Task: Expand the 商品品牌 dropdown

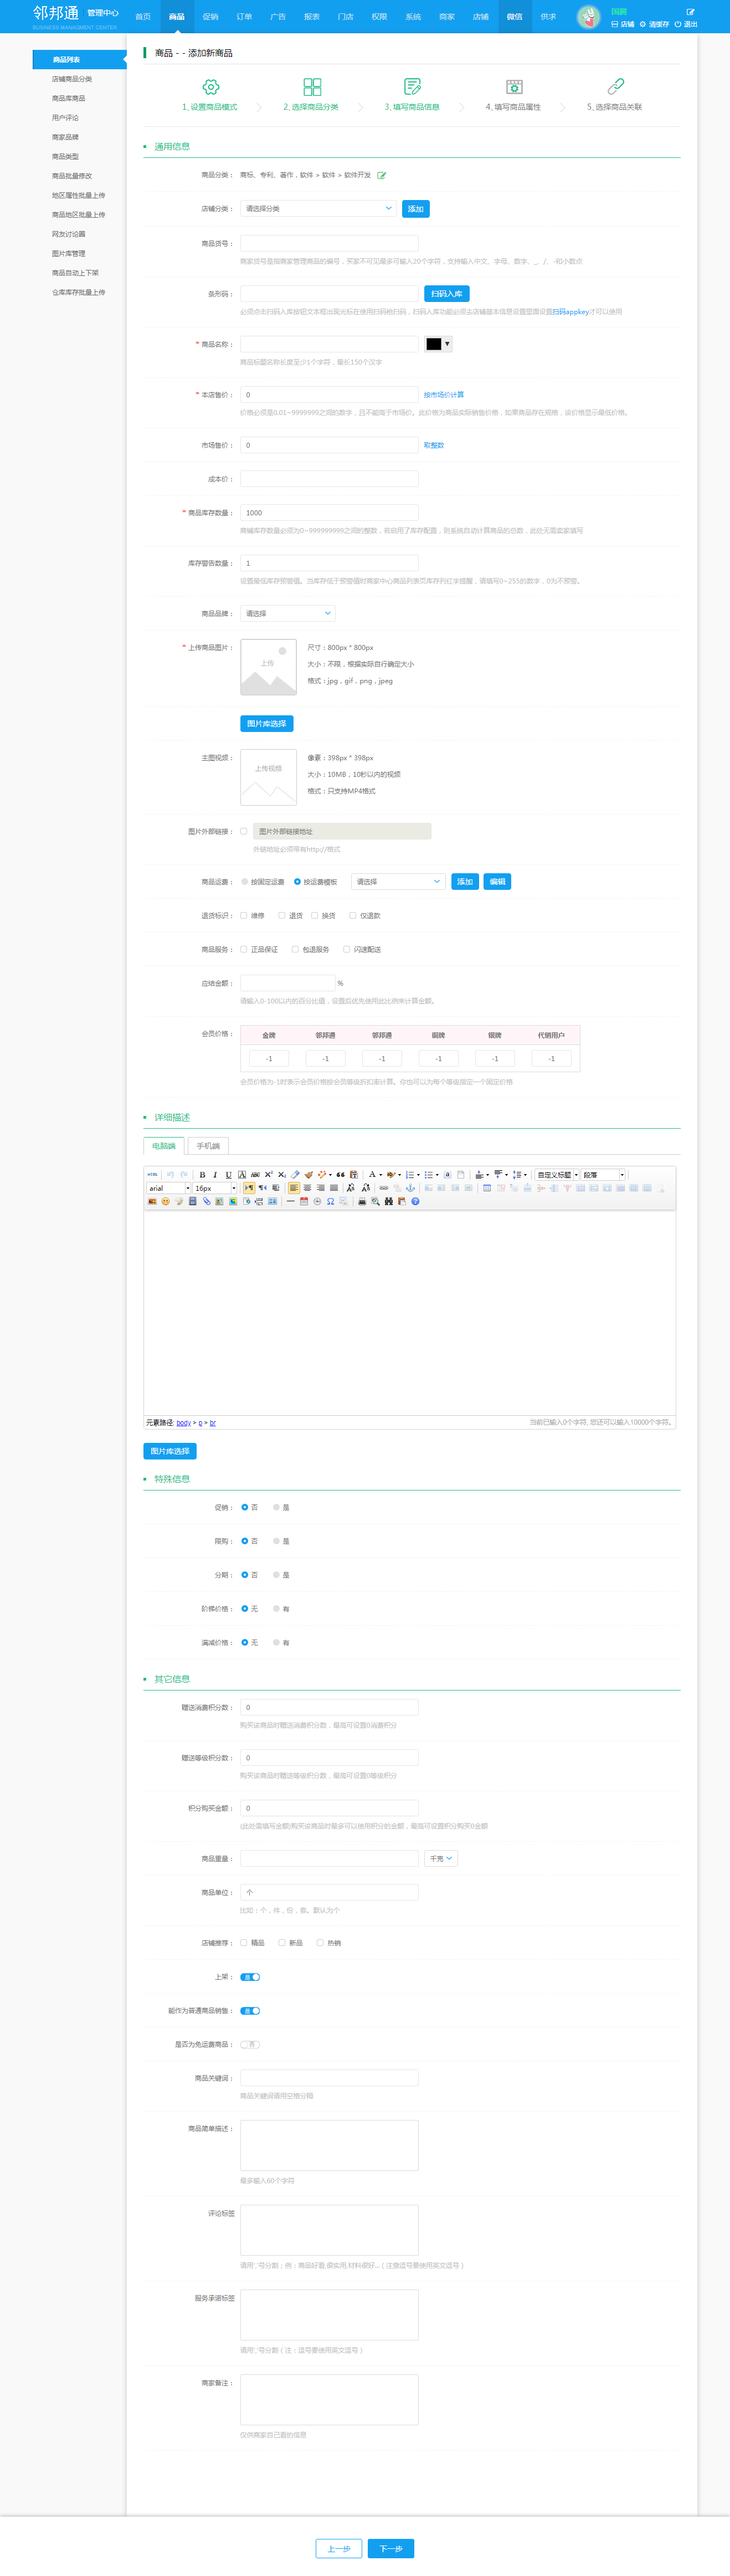Action: 287,613
